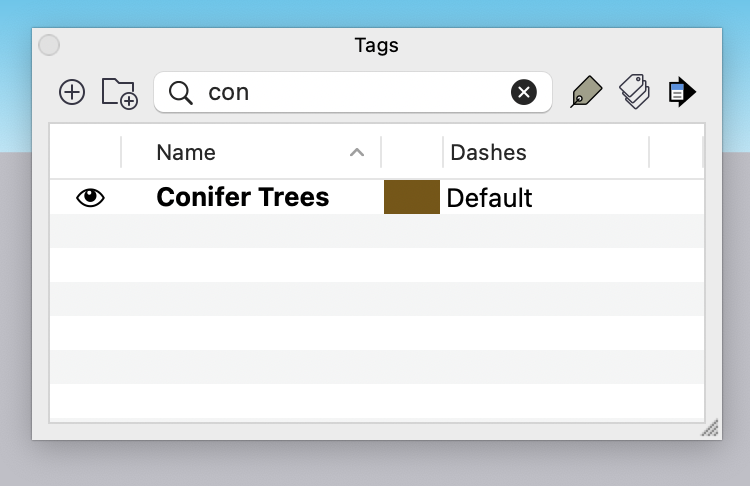Screen dimensions: 750x486
Task: Select the Tag tool icon
Action: 586,91
